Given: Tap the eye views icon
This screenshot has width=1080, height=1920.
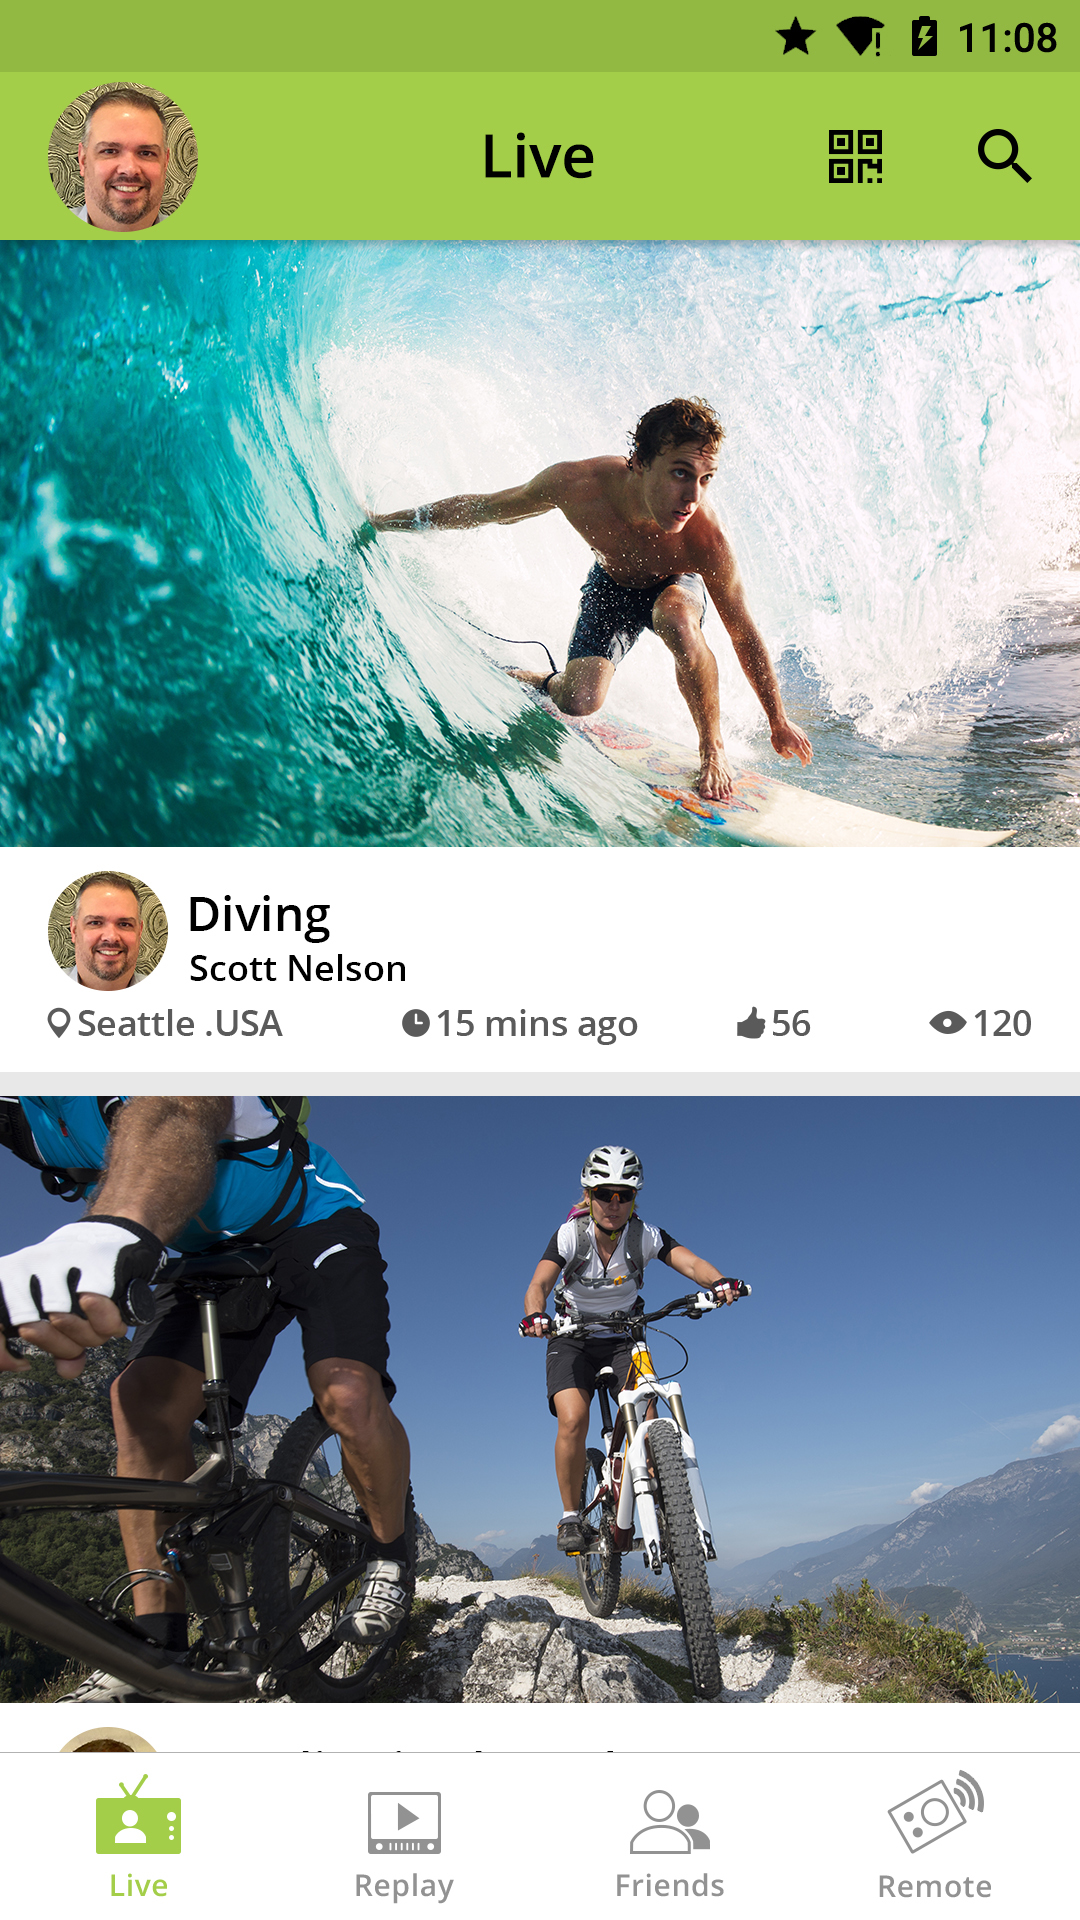Looking at the screenshot, I should coord(947,1023).
